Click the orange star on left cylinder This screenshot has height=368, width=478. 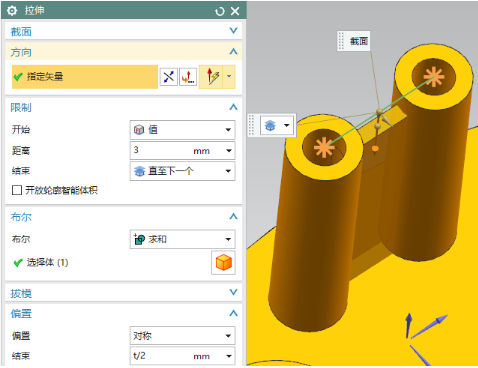pyautogui.click(x=324, y=147)
